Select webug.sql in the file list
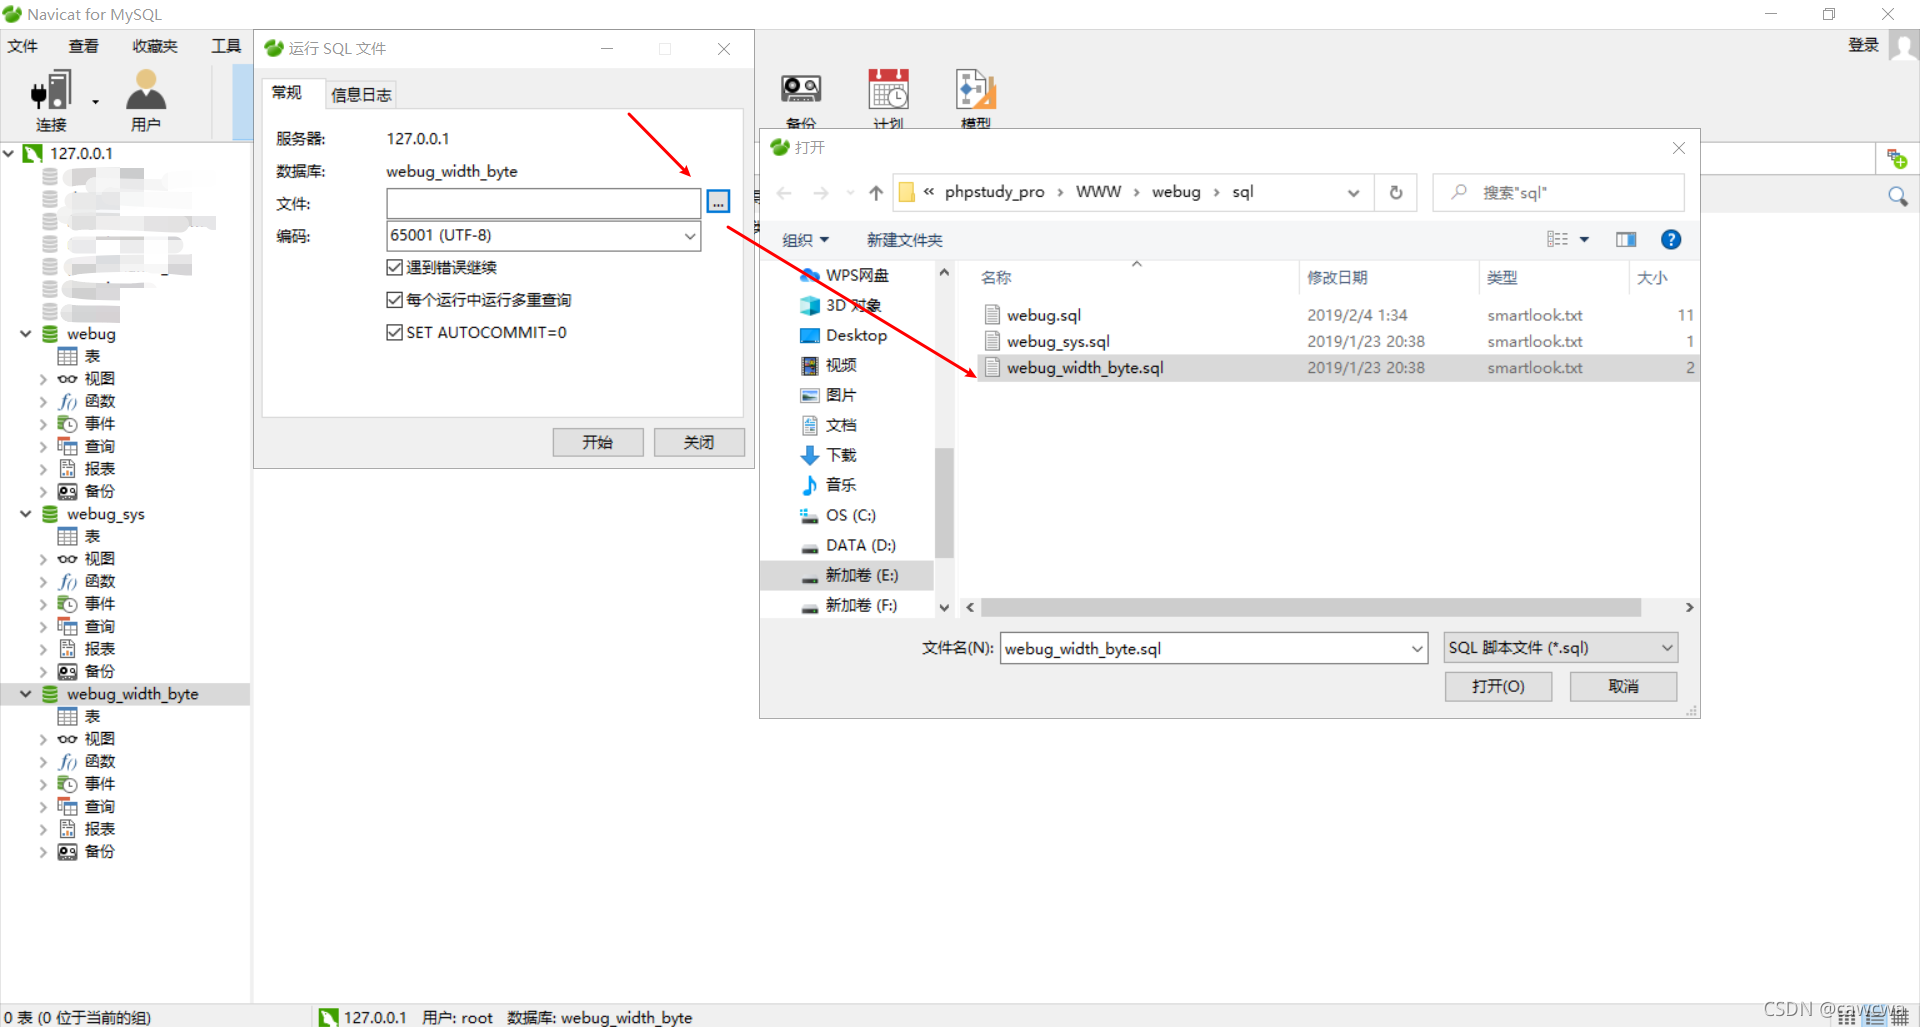The width and height of the screenshot is (1920, 1027). click(x=1043, y=315)
